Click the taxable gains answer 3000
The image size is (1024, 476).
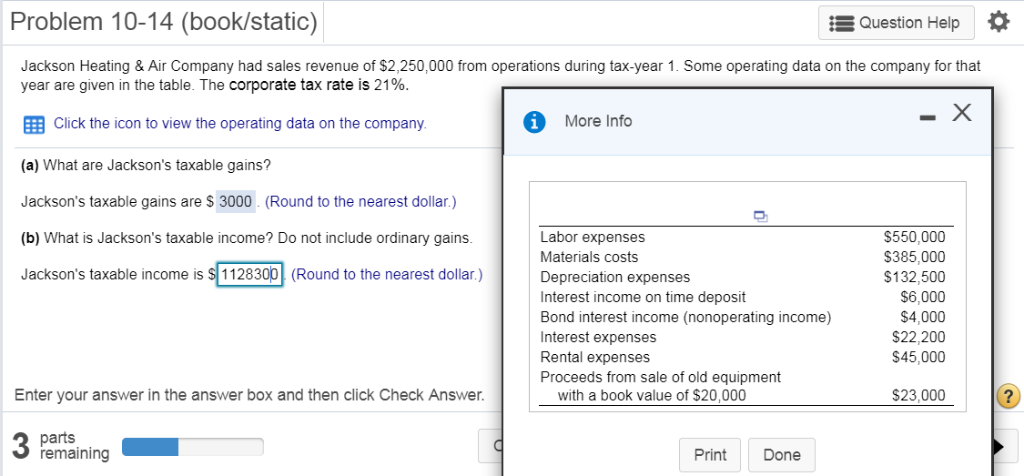click(235, 202)
